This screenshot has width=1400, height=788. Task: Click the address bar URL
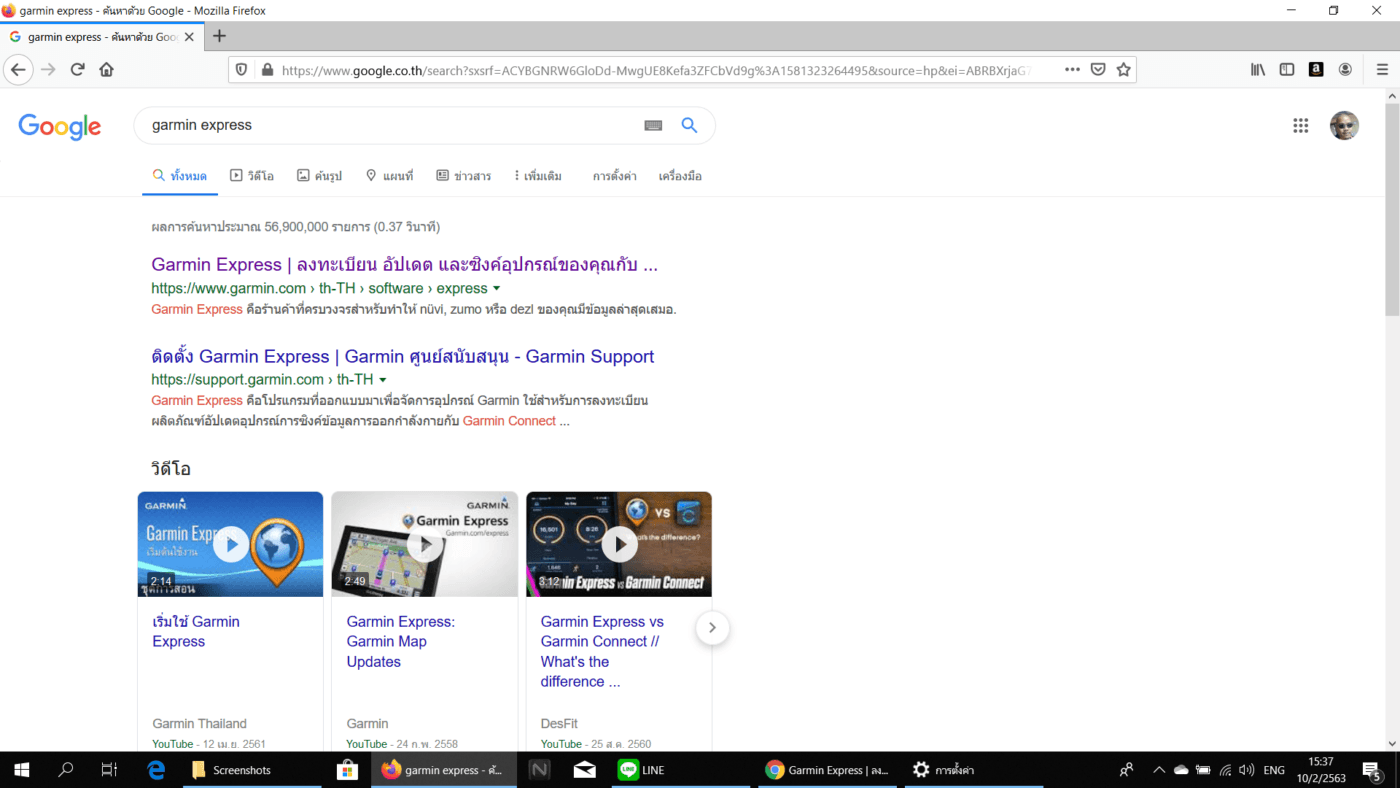pos(655,70)
